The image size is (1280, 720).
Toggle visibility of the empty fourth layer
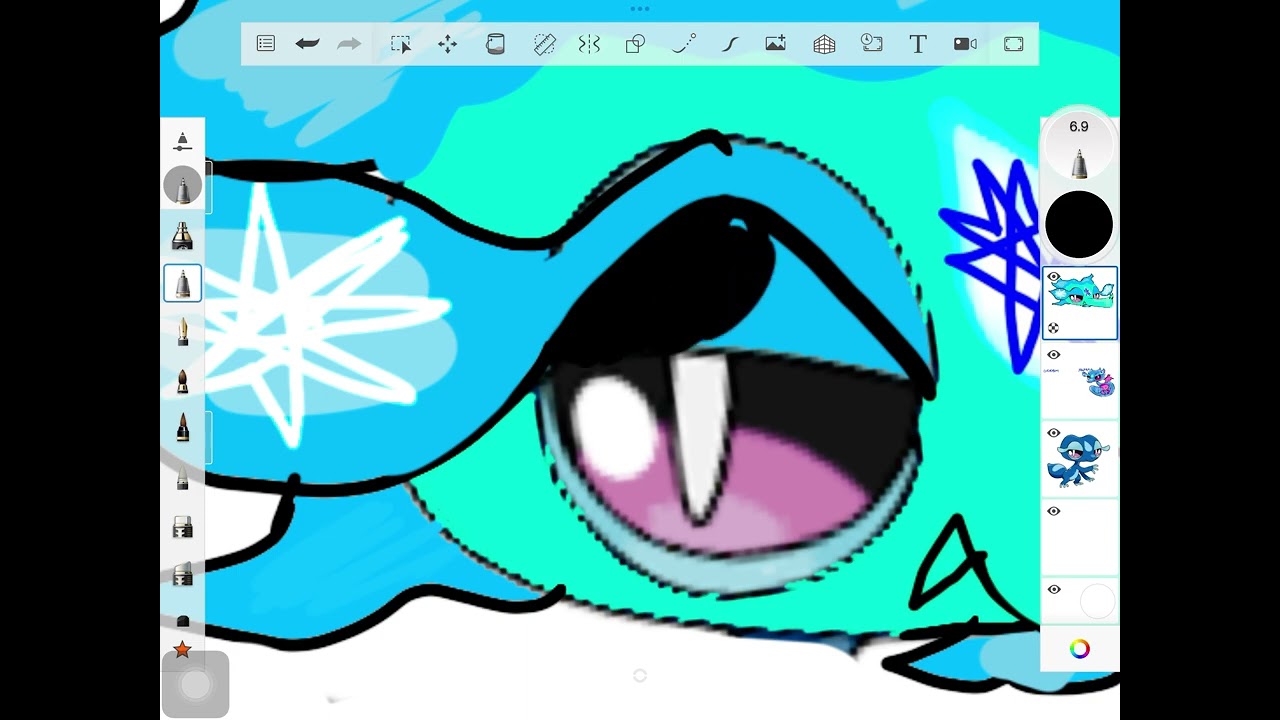[x=1053, y=511]
